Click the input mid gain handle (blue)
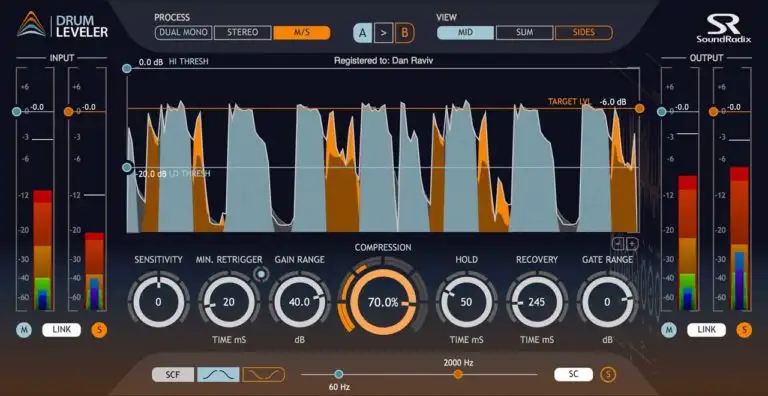This screenshot has height=396, width=768. pos(17,112)
